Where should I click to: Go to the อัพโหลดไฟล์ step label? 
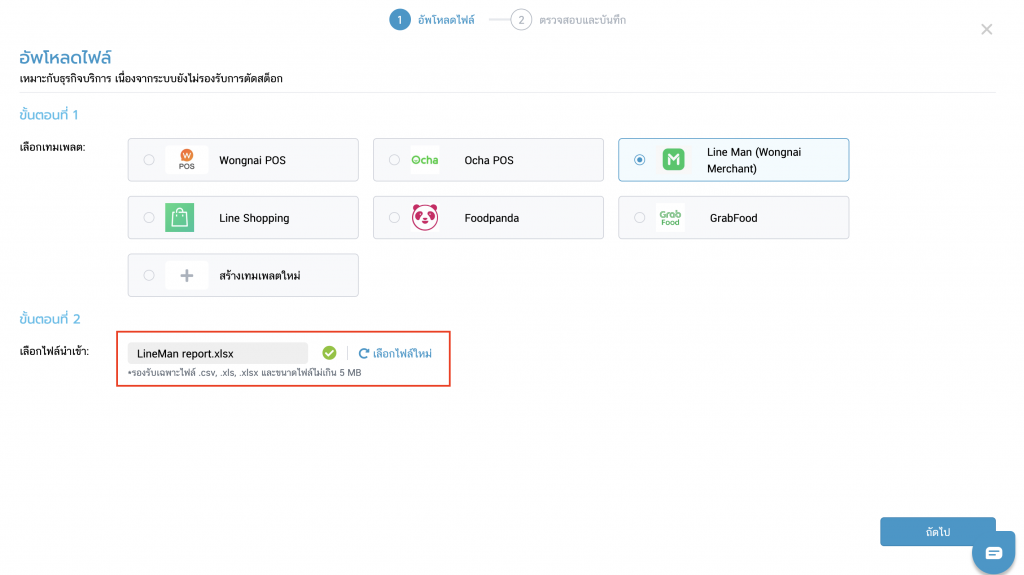(x=446, y=20)
